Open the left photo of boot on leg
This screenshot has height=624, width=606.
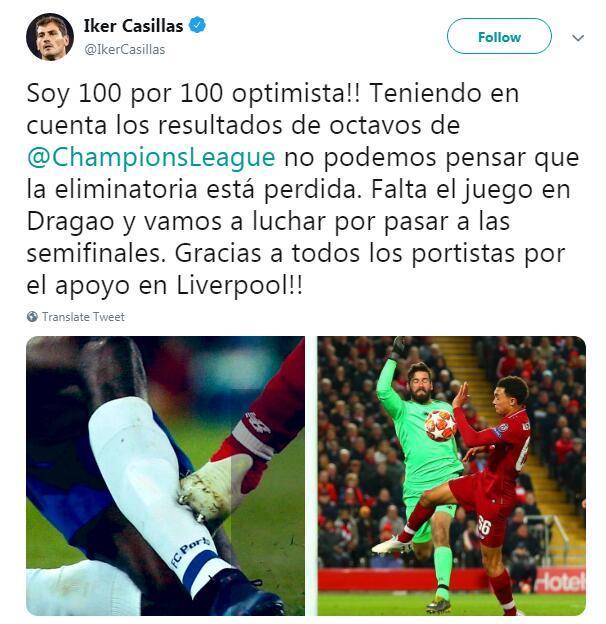click(166, 476)
